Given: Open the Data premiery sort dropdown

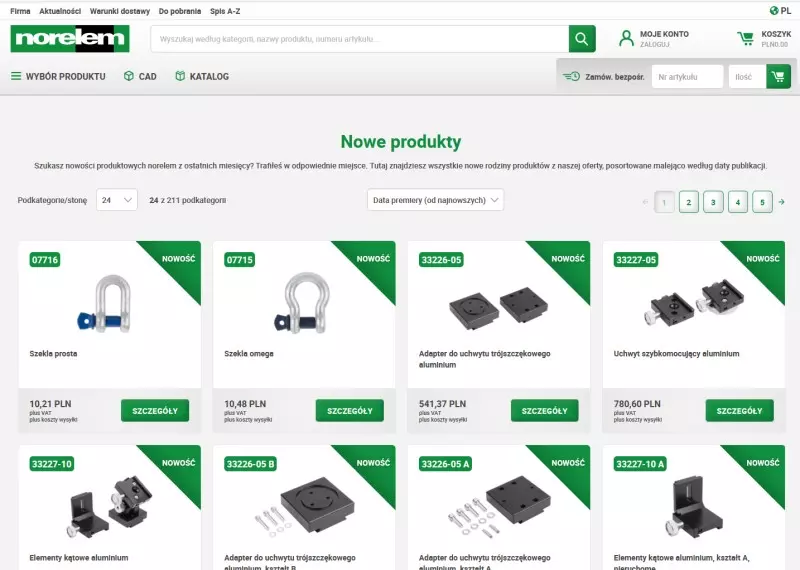Looking at the screenshot, I should pos(435,200).
